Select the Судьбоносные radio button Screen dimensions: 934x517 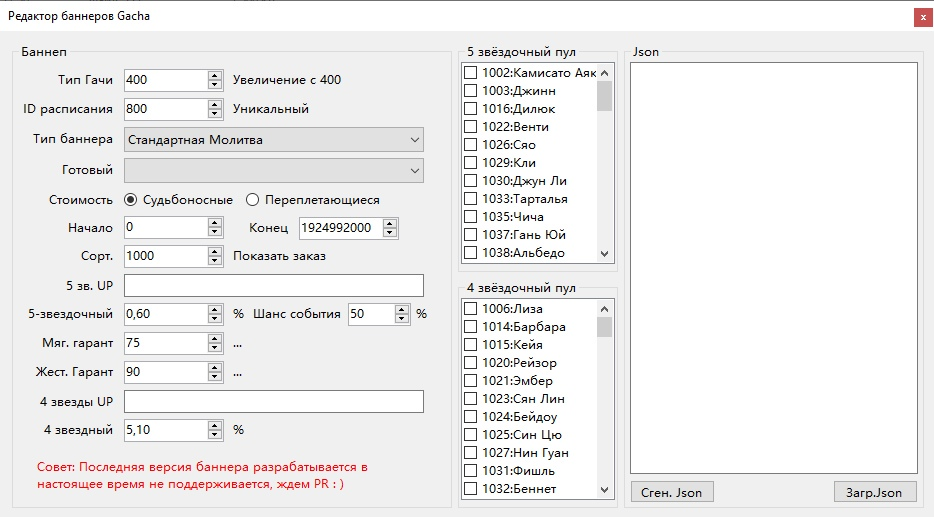(131, 200)
